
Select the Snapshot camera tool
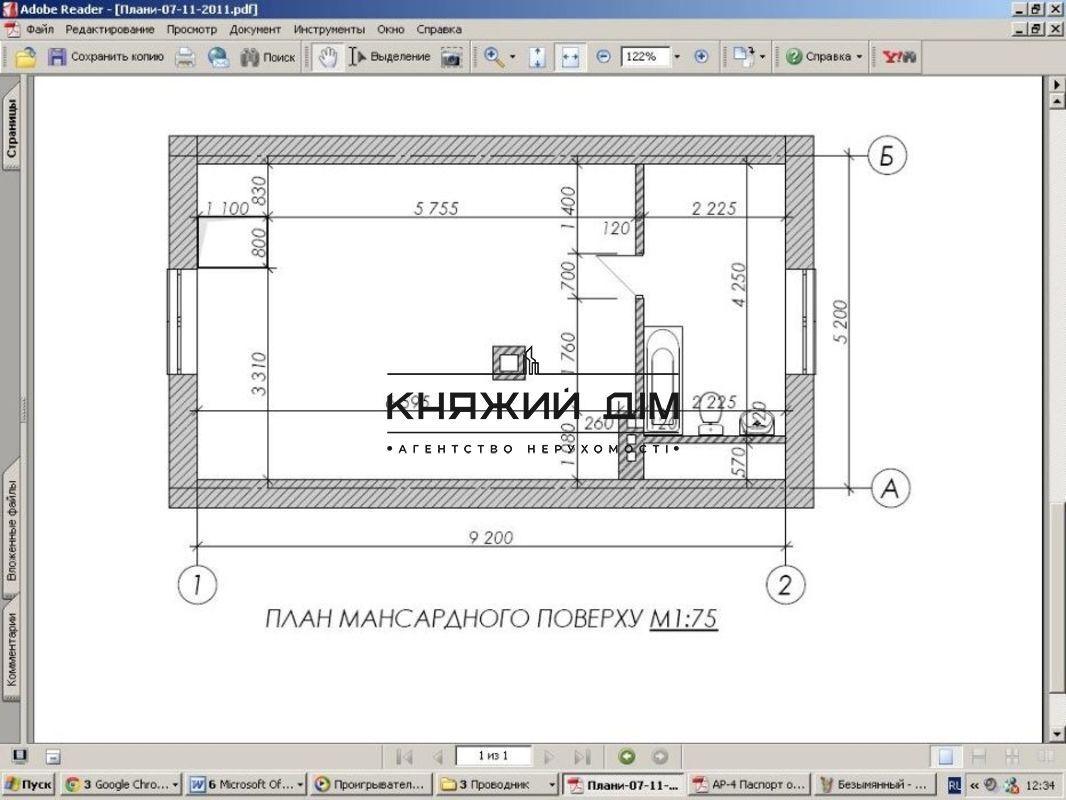point(452,57)
